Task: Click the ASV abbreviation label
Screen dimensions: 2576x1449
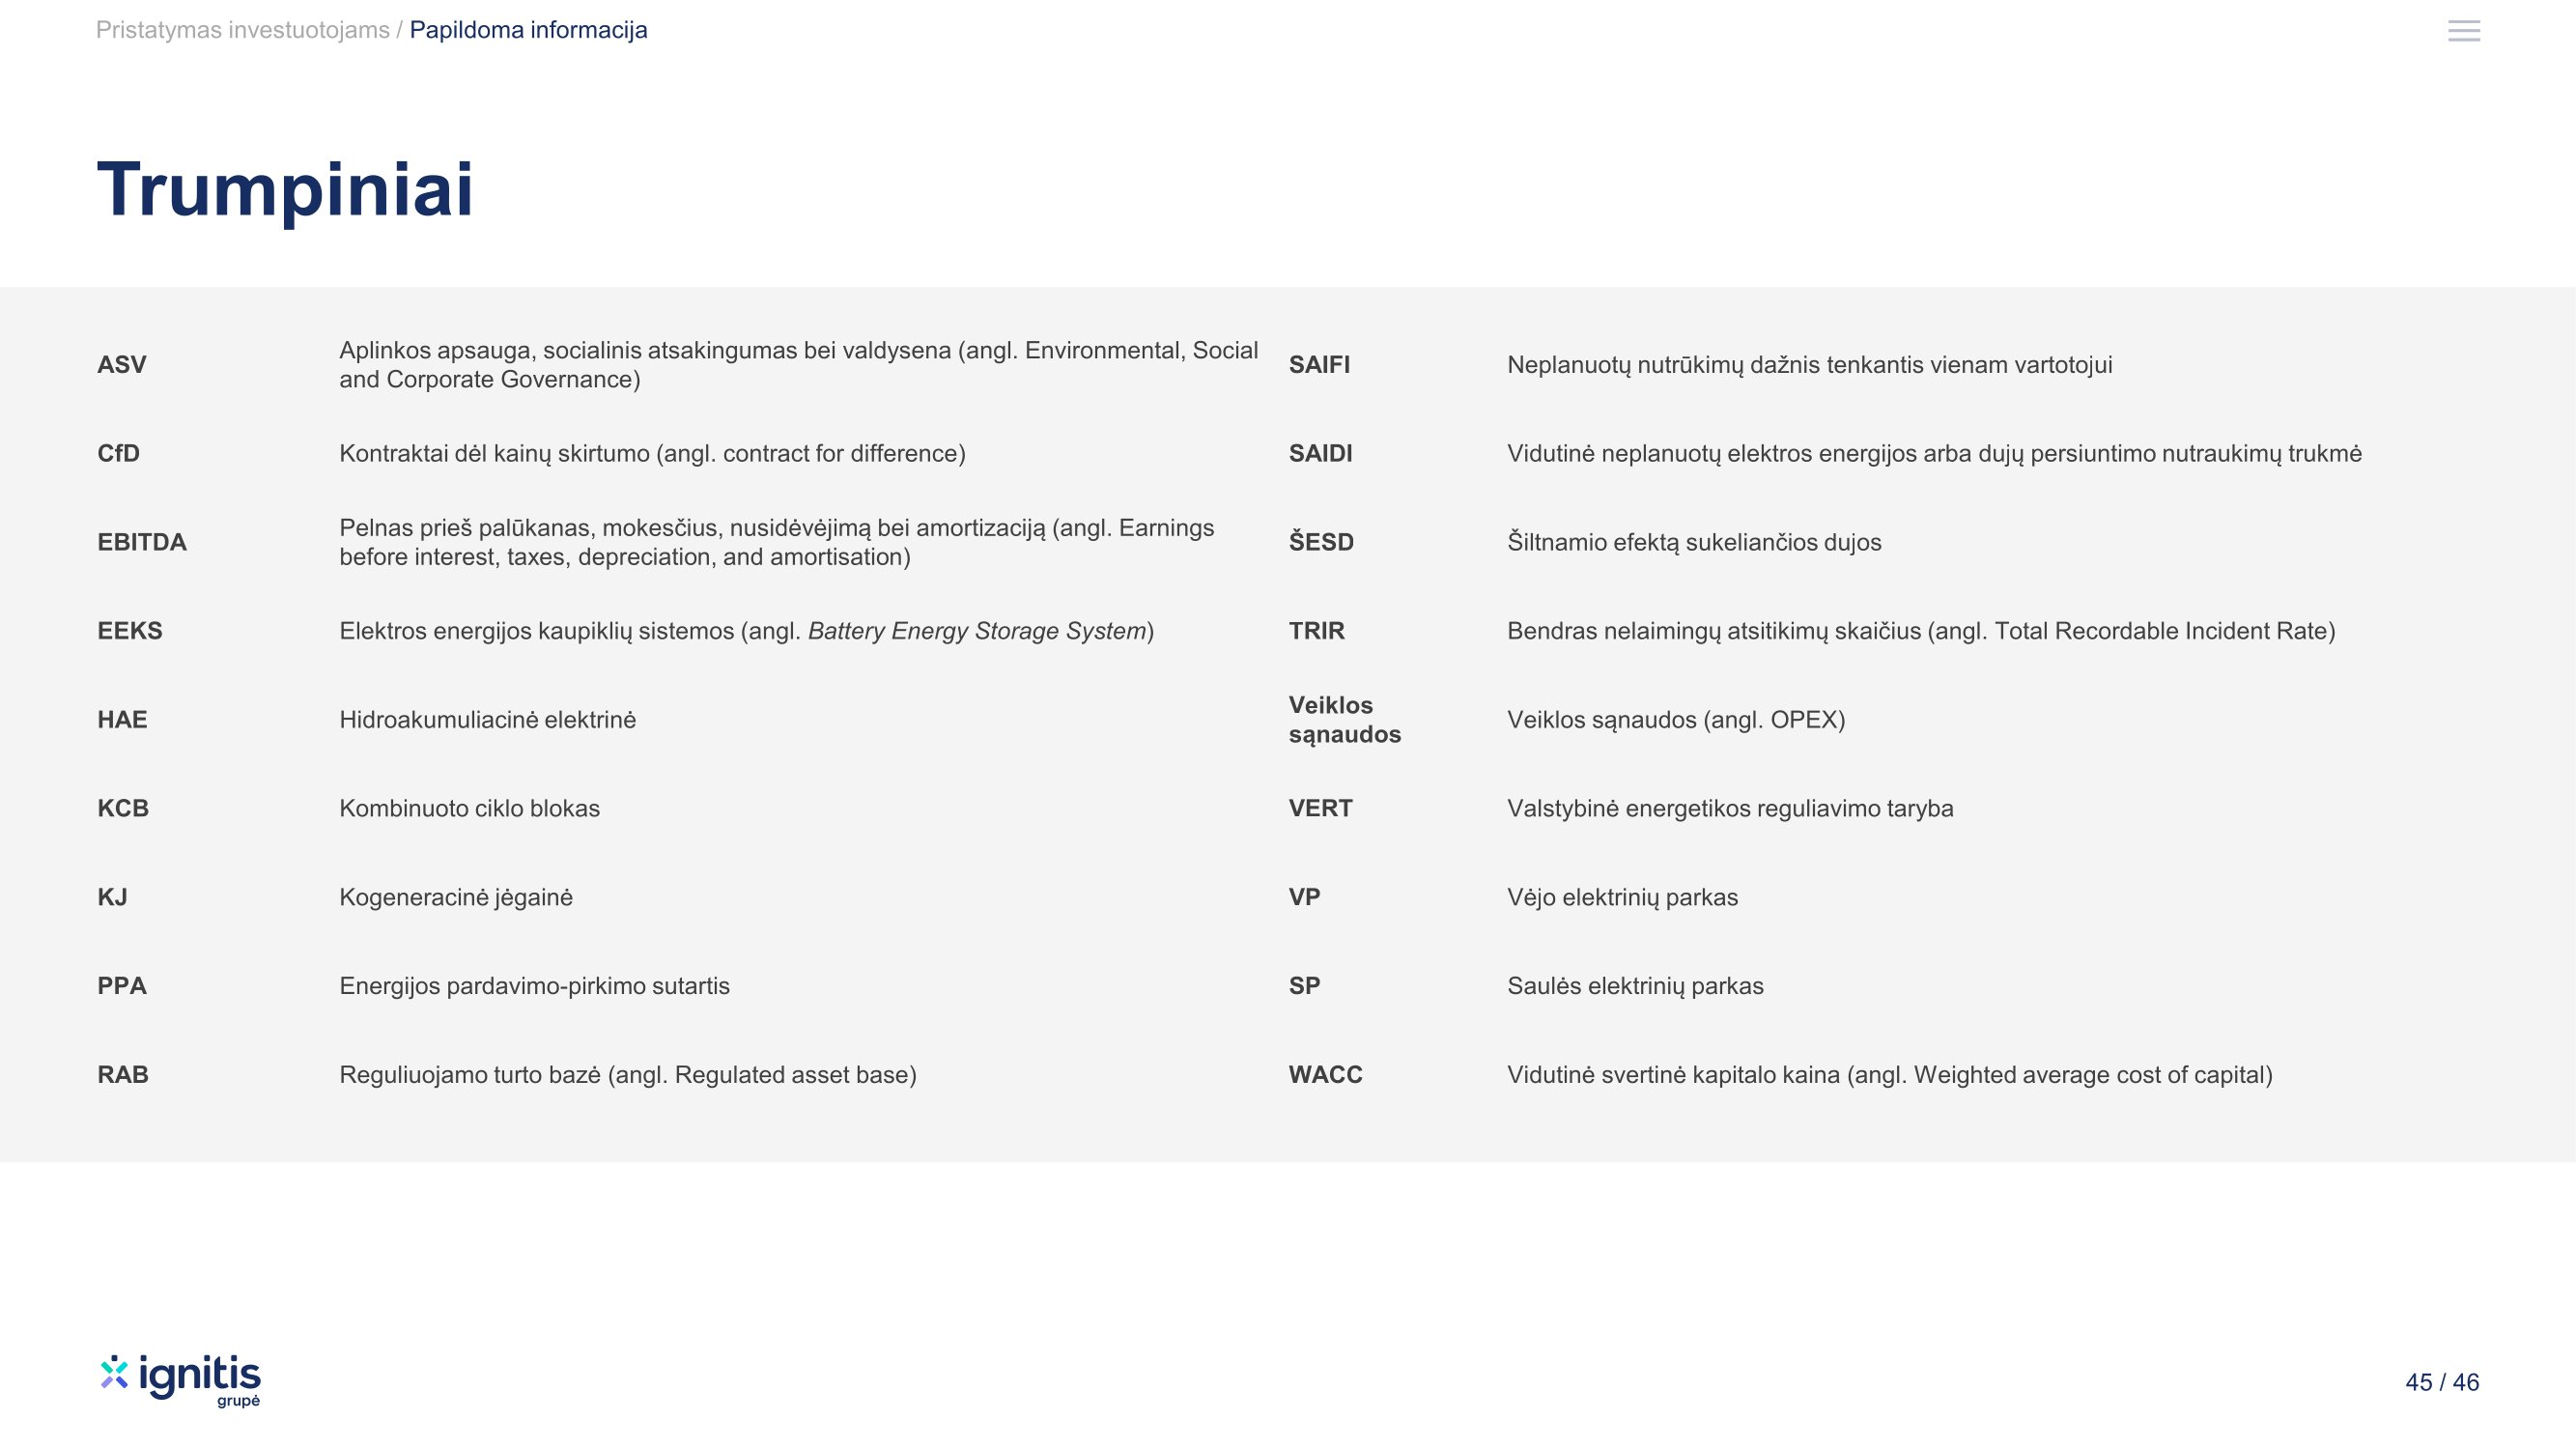Action: (x=122, y=365)
